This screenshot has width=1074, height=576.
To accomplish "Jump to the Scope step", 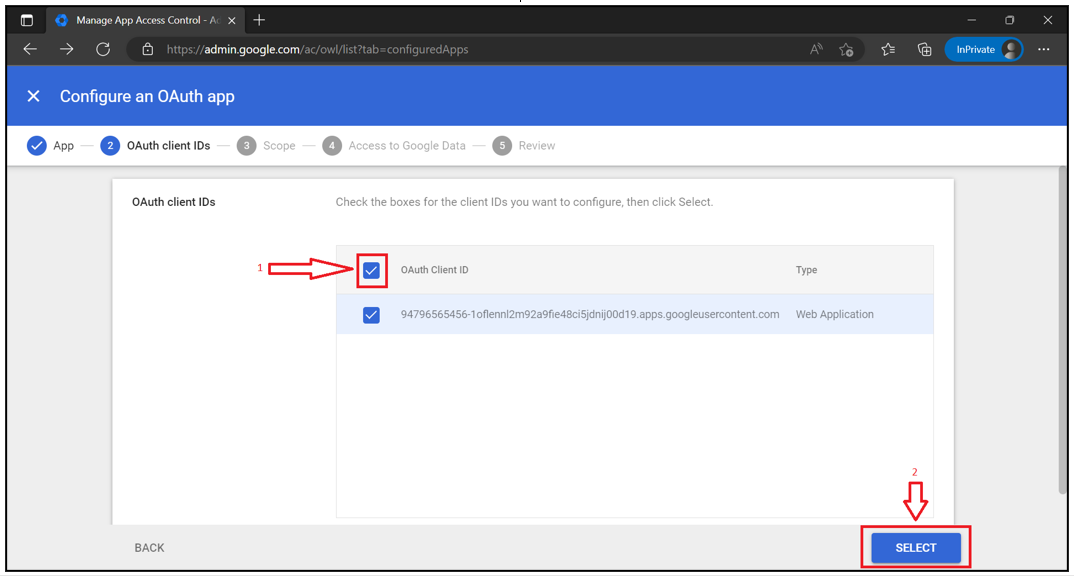I will click(x=266, y=146).
